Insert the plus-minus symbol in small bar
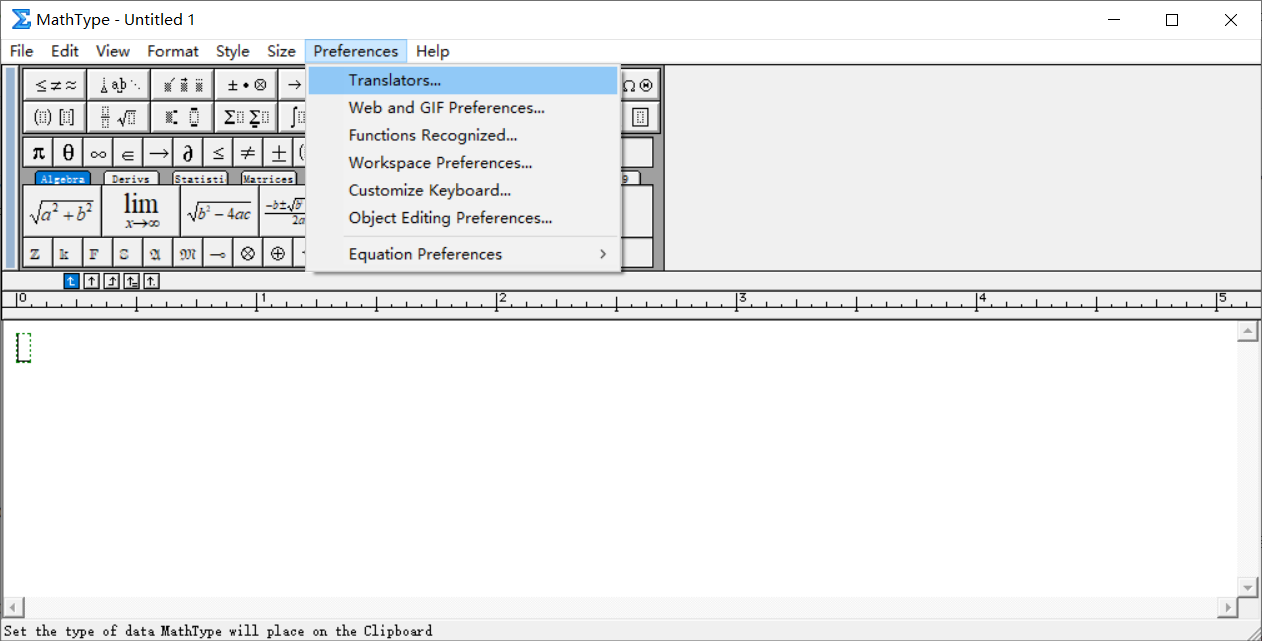Viewport: 1262px width, 641px height. pos(278,153)
